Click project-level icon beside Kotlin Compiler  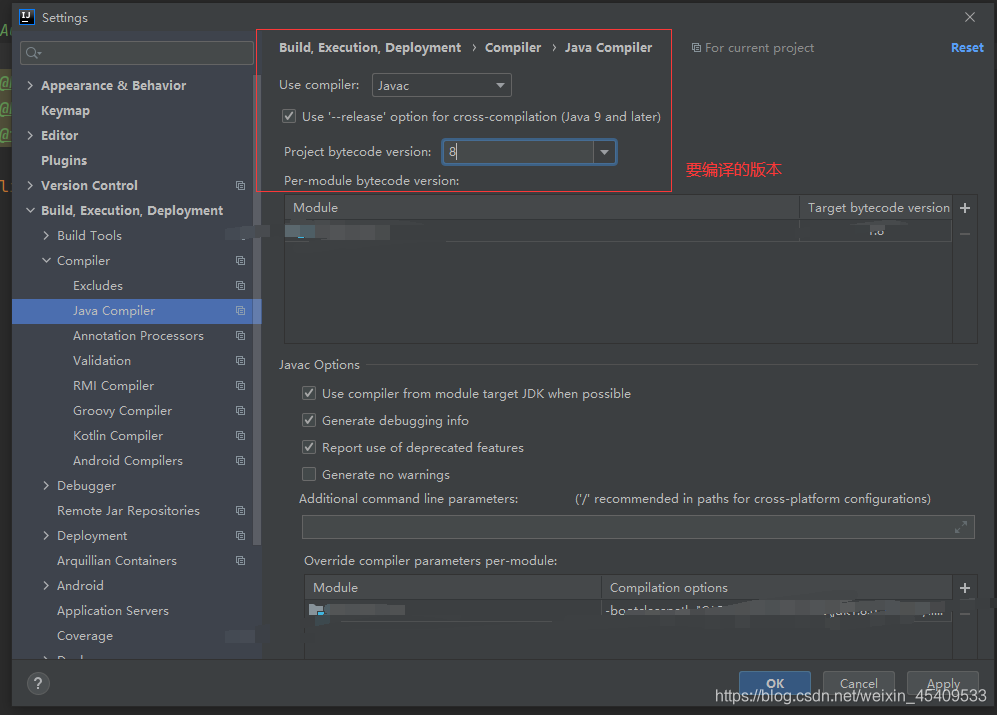tap(240, 436)
